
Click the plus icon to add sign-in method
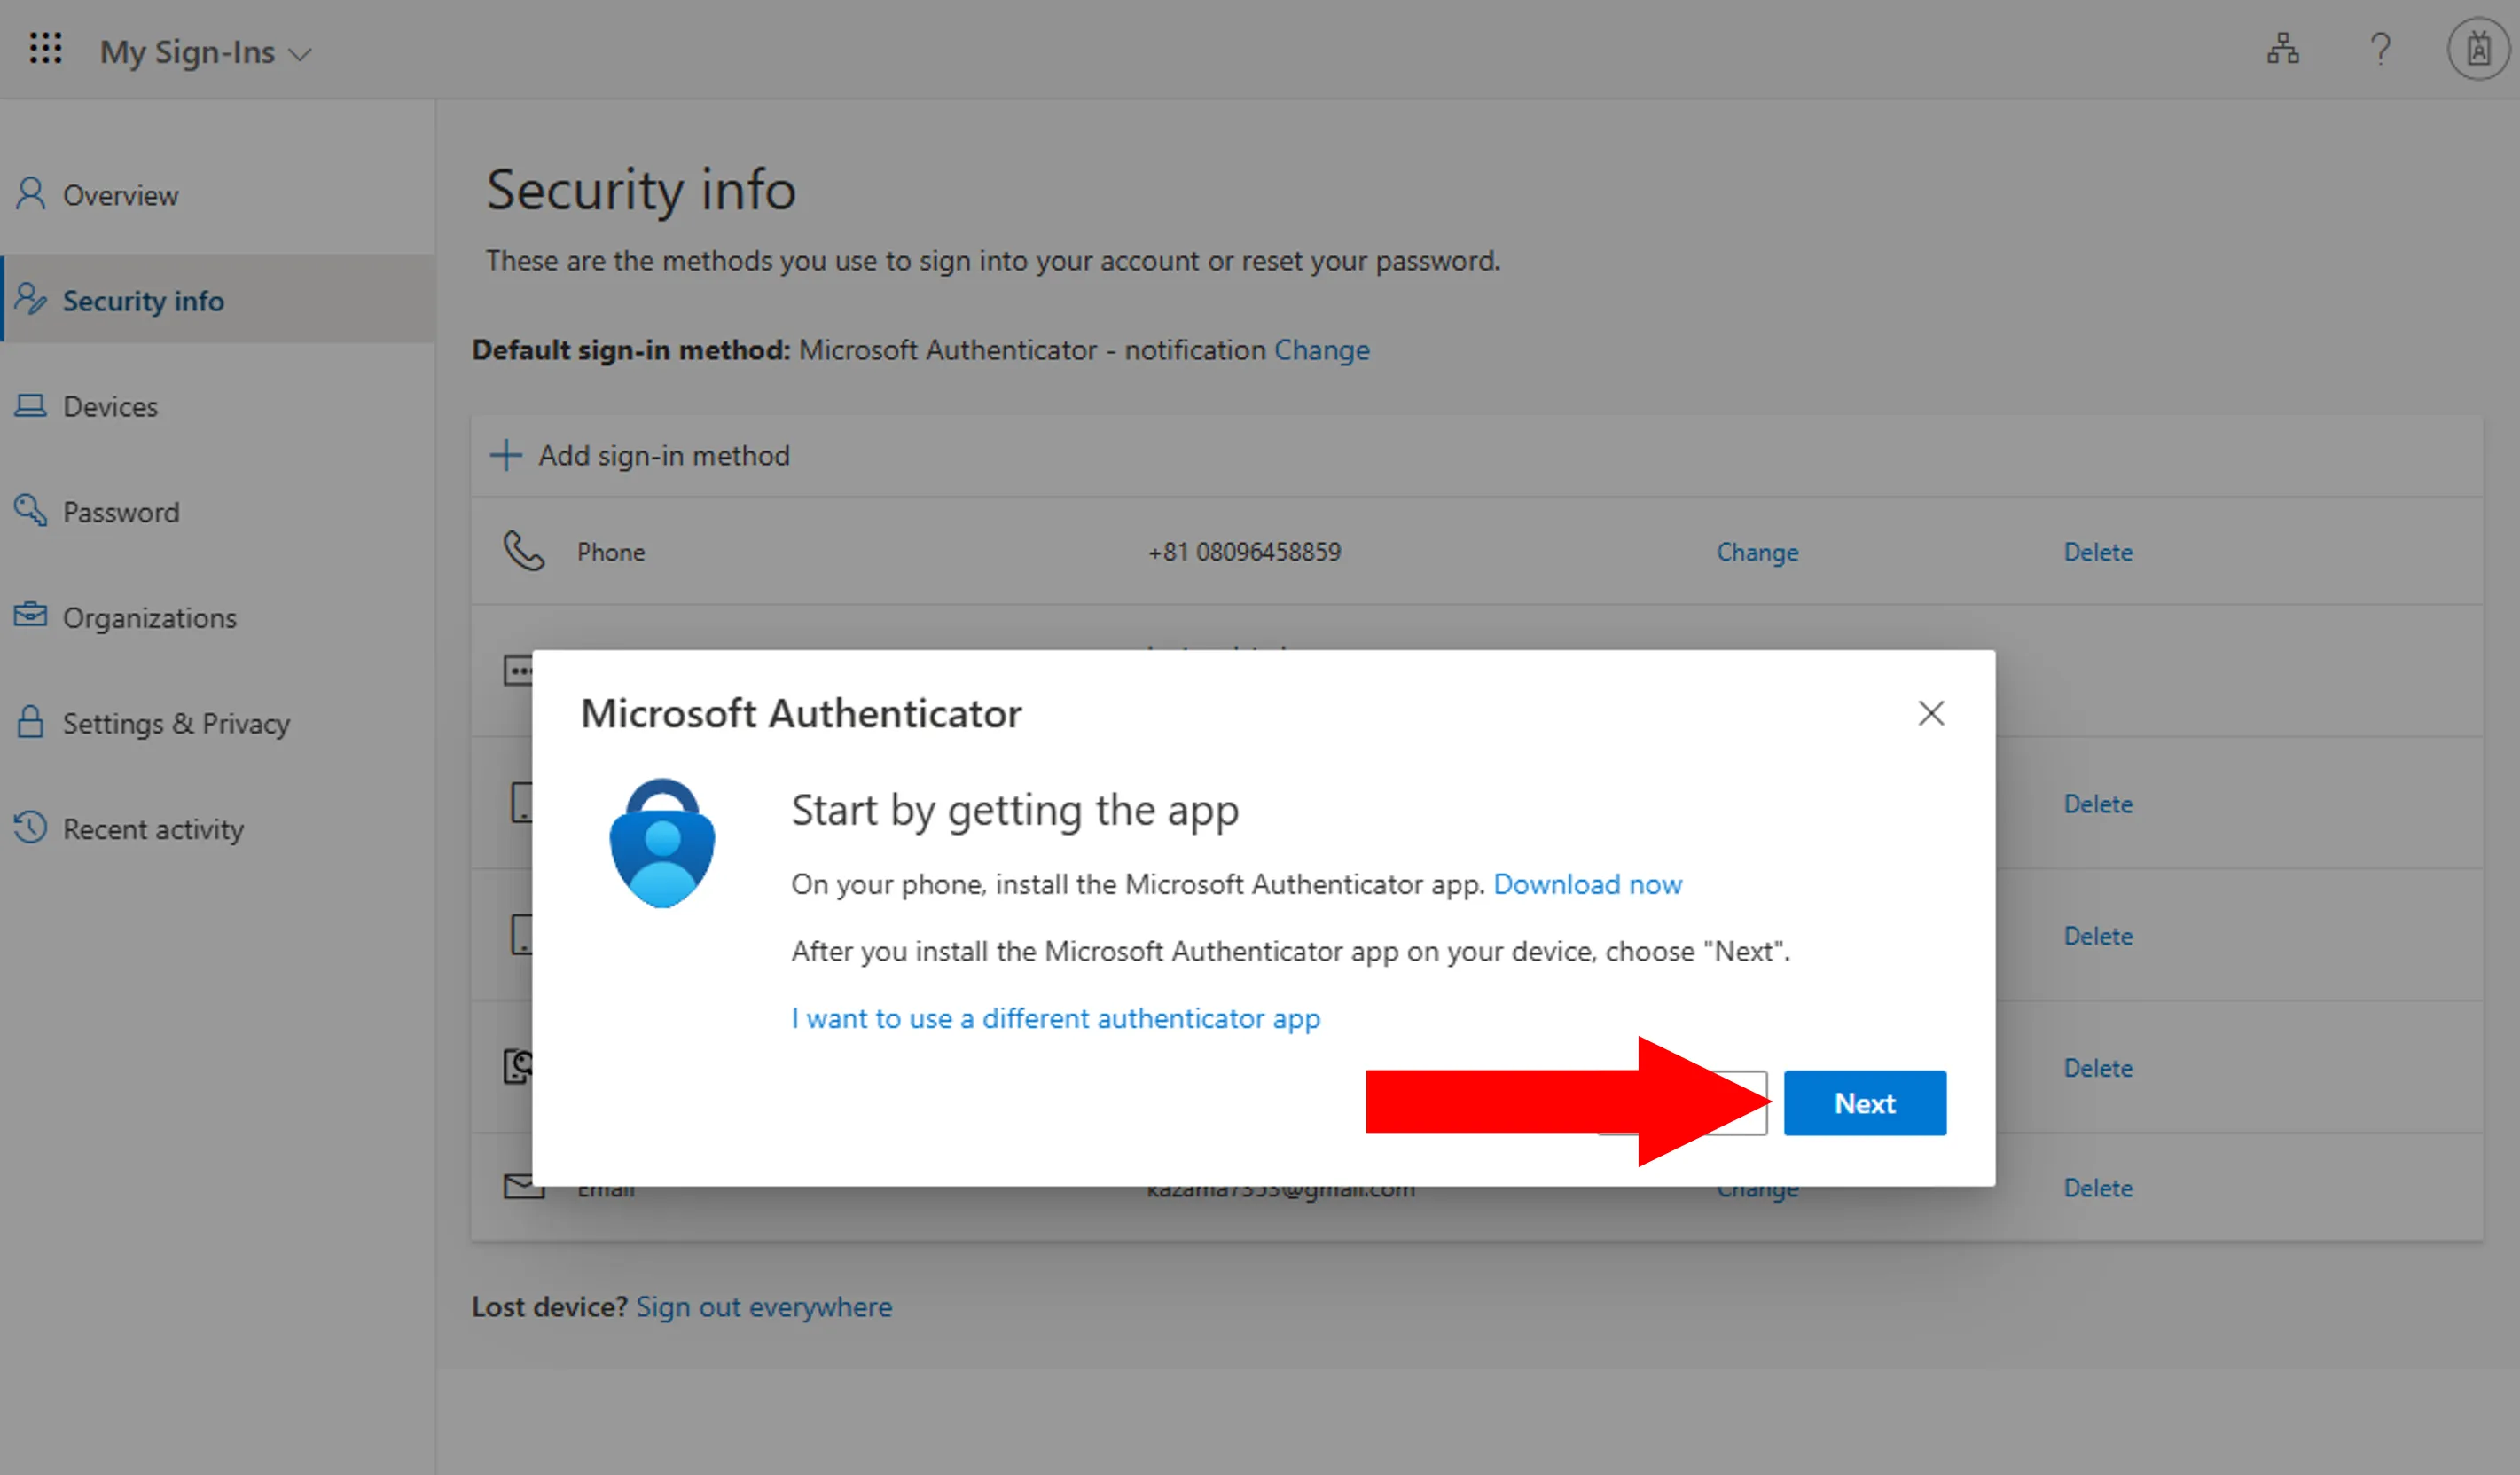pyautogui.click(x=506, y=455)
